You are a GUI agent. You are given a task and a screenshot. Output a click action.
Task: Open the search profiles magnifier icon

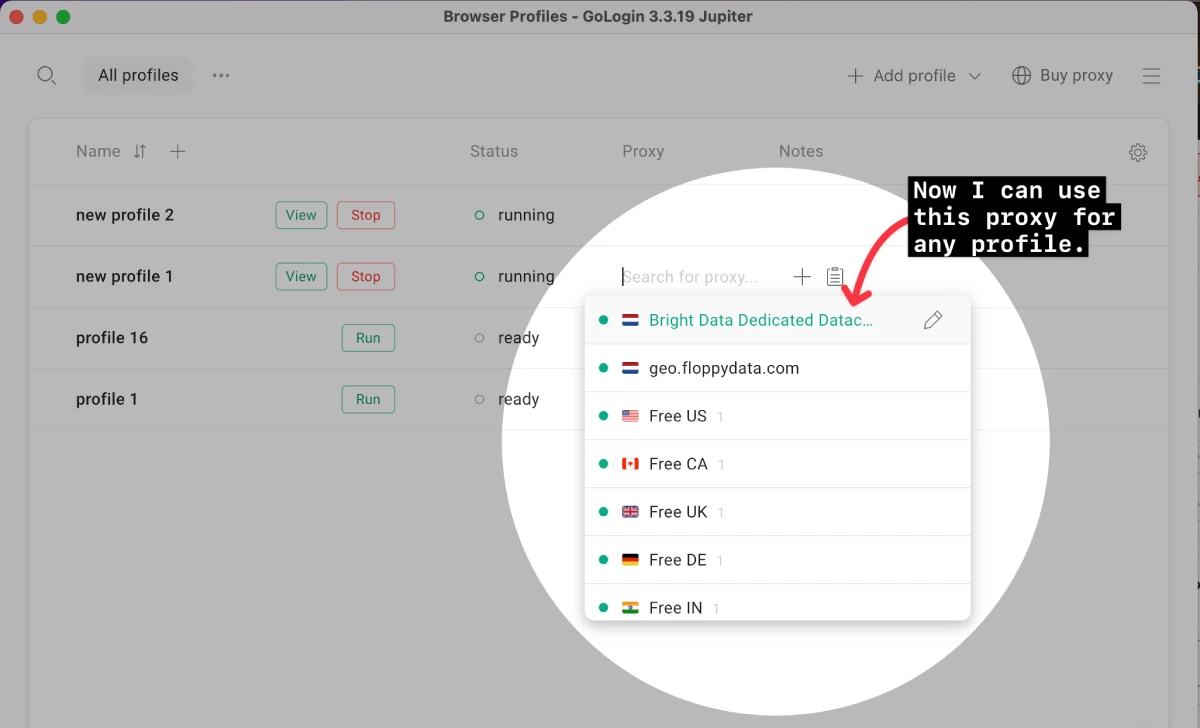click(x=46, y=75)
